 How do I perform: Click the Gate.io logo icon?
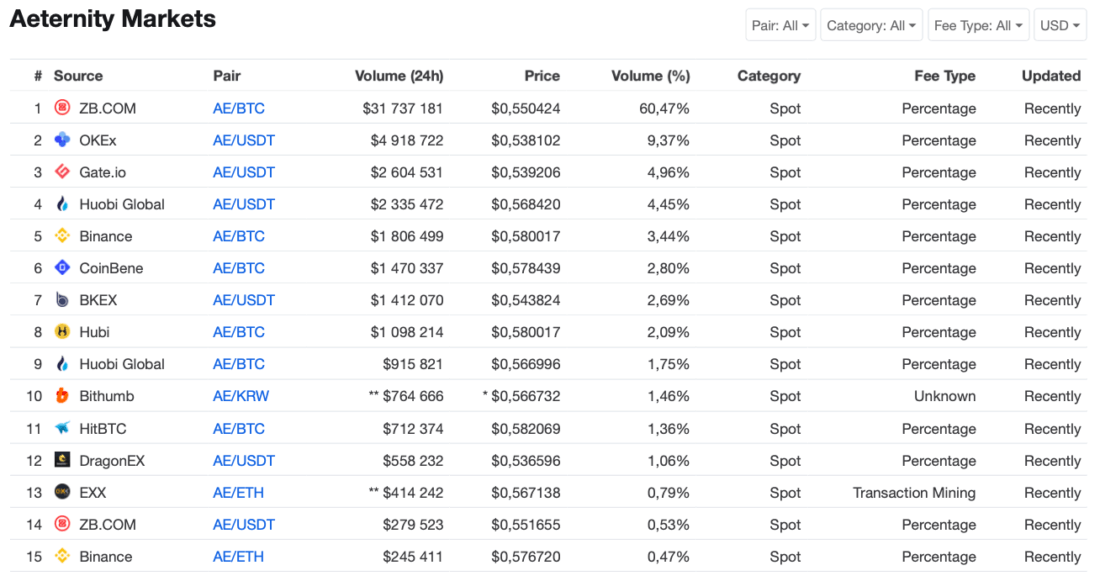click(x=62, y=172)
